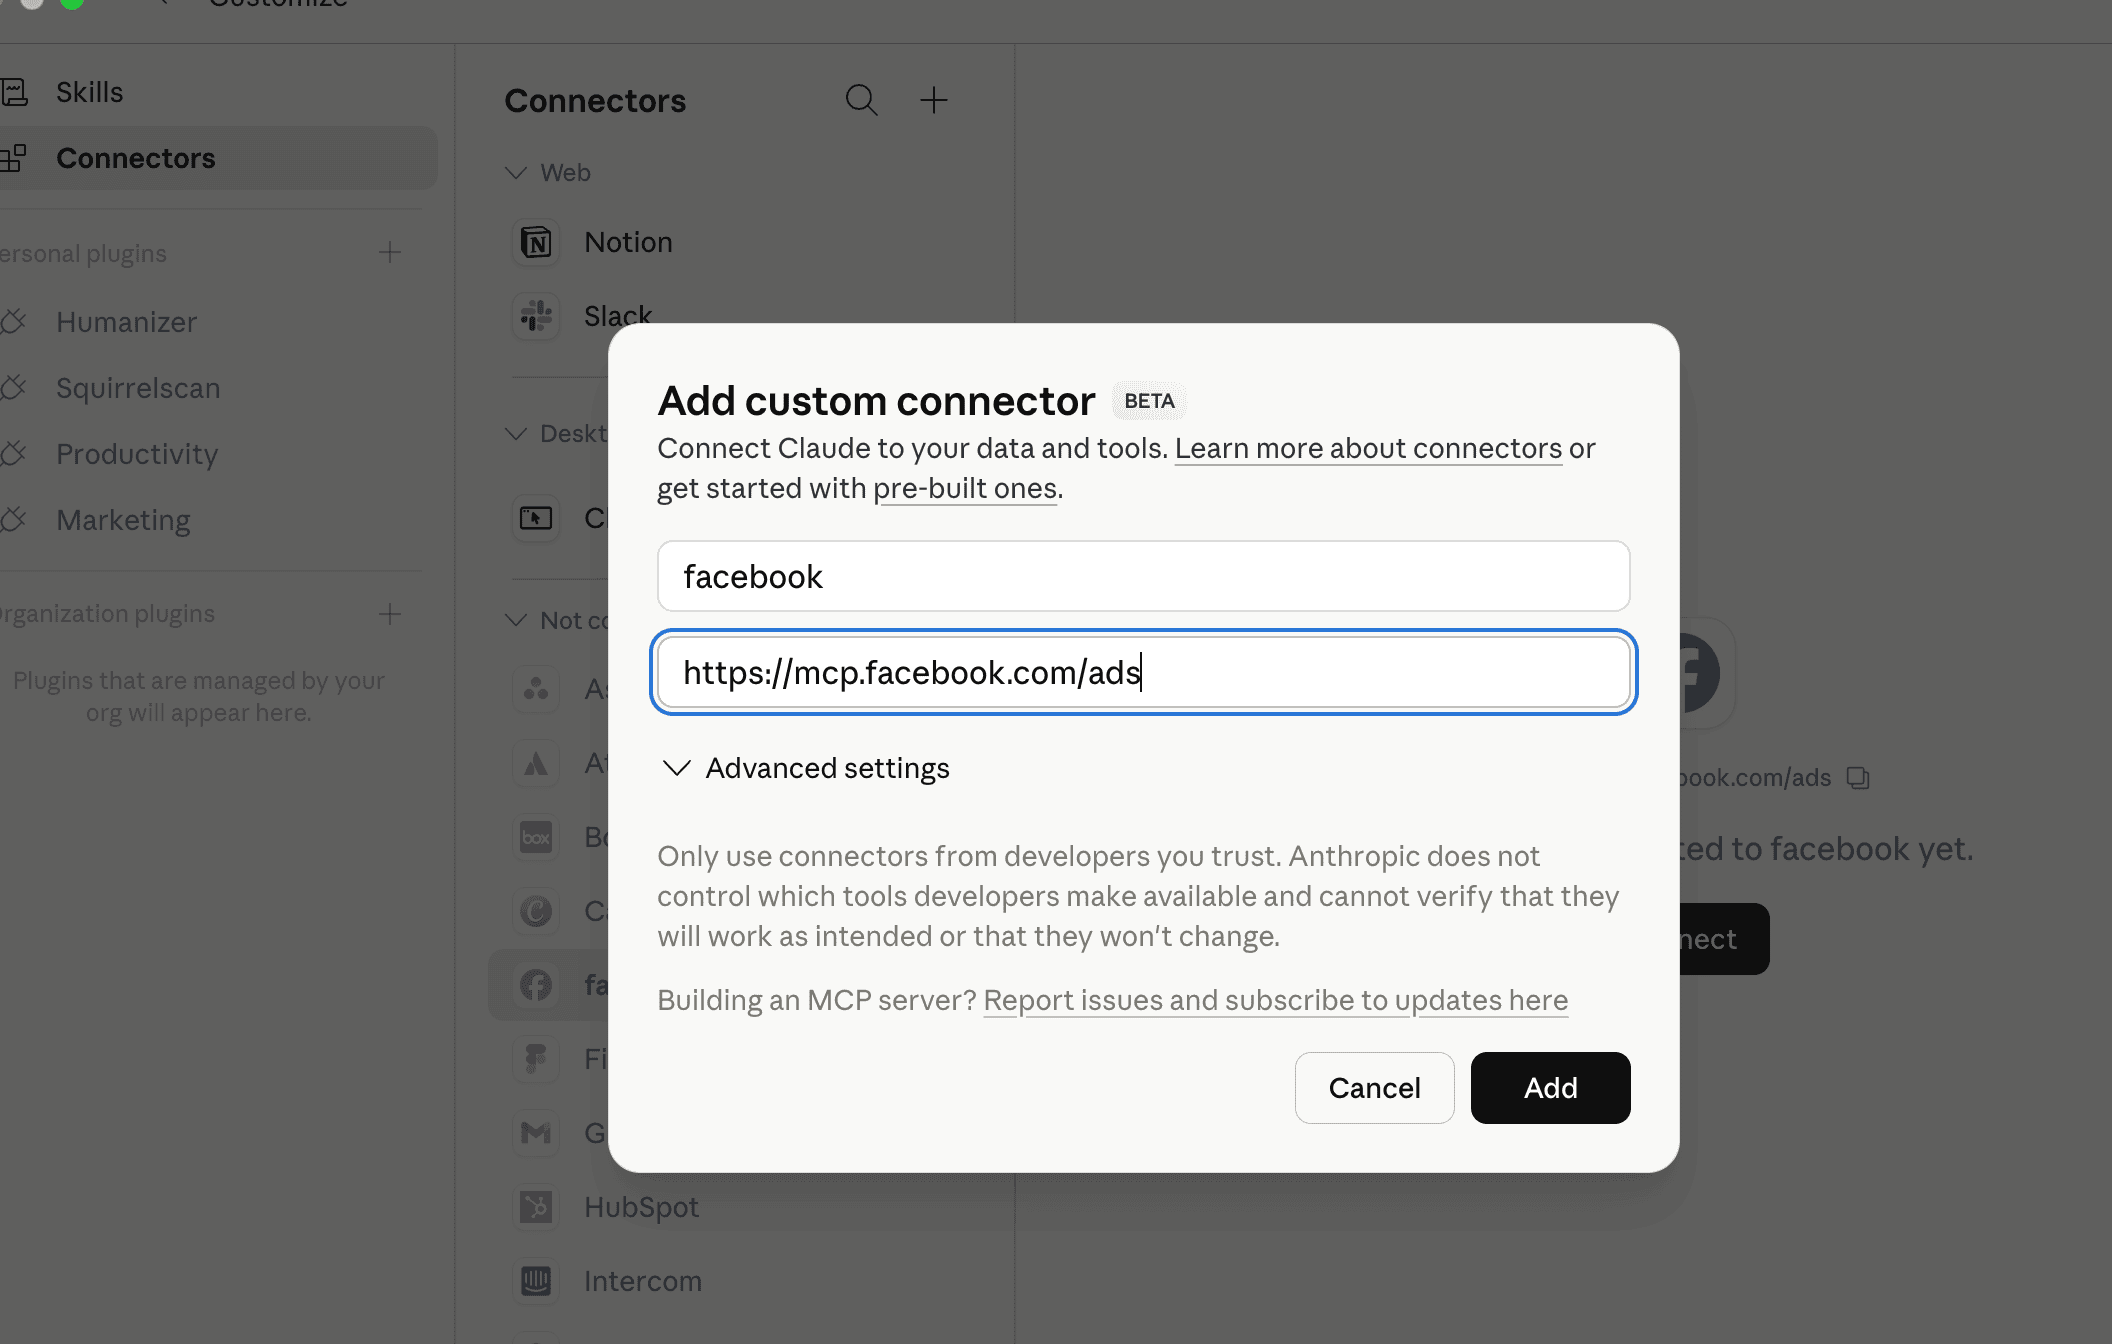Open the Productivity plugin icon
The height and width of the screenshot is (1344, 2112).
tap(14, 454)
